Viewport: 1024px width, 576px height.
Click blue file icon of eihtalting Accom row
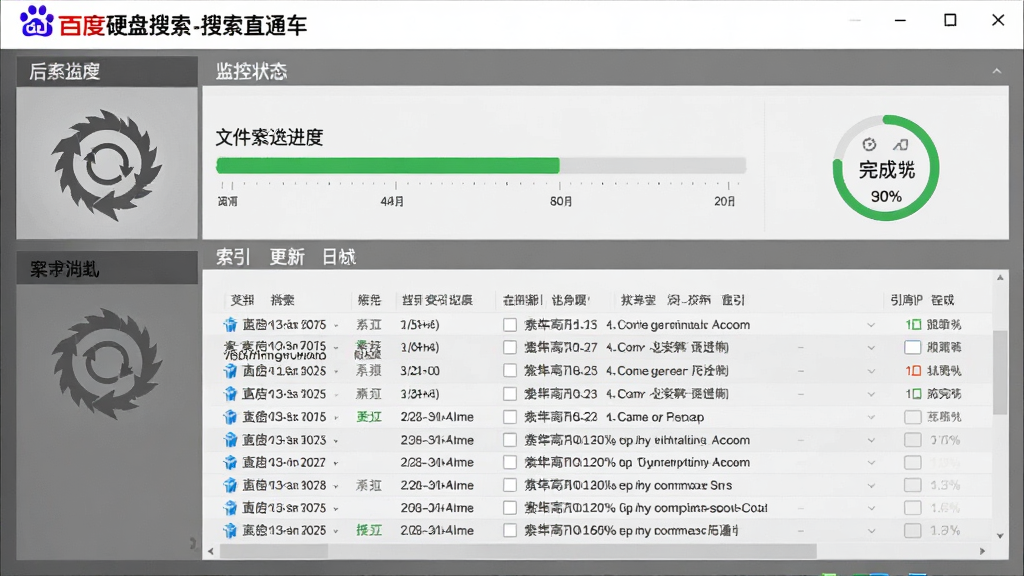click(x=230, y=440)
